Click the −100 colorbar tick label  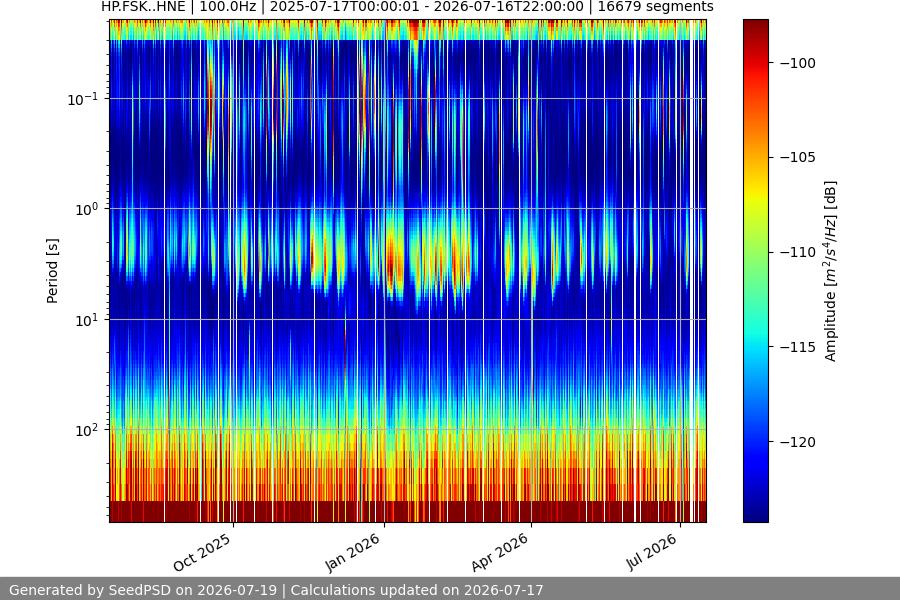[x=798, y=63]
